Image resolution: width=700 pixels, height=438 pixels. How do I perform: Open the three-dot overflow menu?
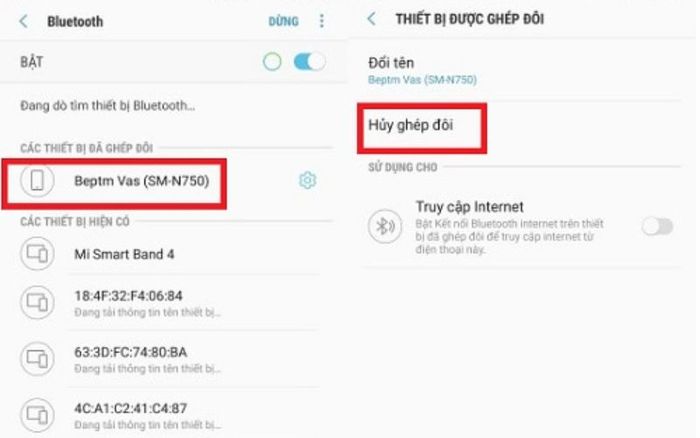pyautogui.click(x=321, y=21)
